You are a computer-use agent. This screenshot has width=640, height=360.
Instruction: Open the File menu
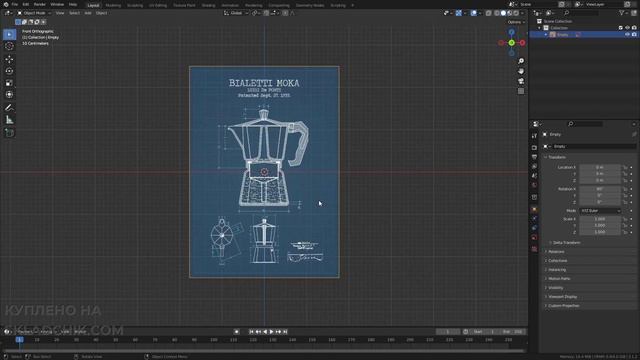pos(15,4)
